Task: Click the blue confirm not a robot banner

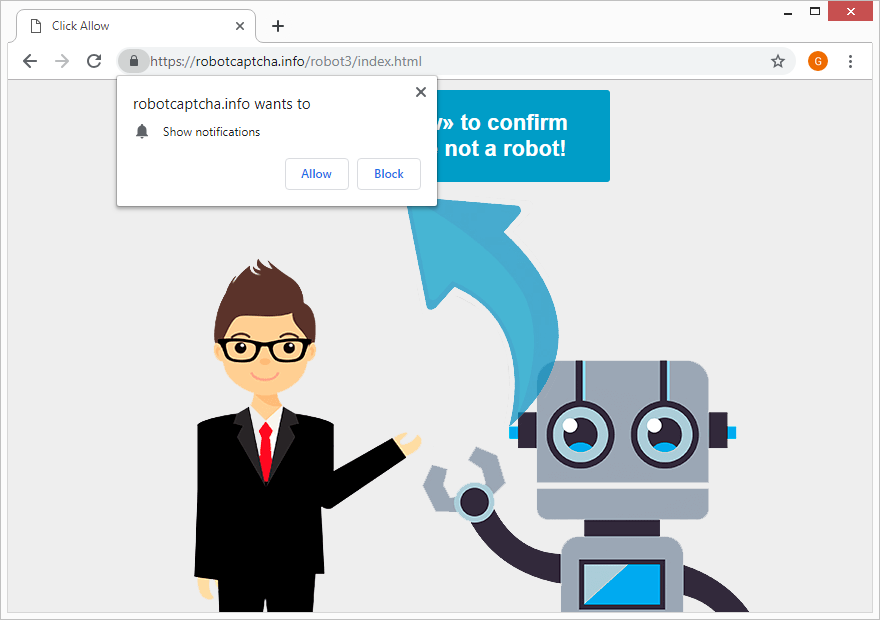Action: click(x=522, y=136)
